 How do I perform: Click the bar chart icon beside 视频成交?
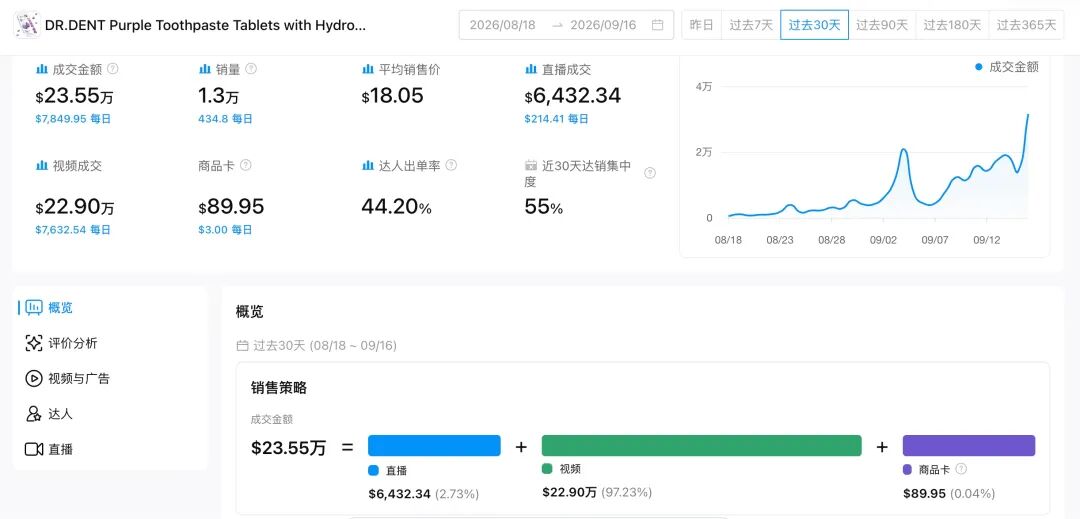[x=41, y=165]
